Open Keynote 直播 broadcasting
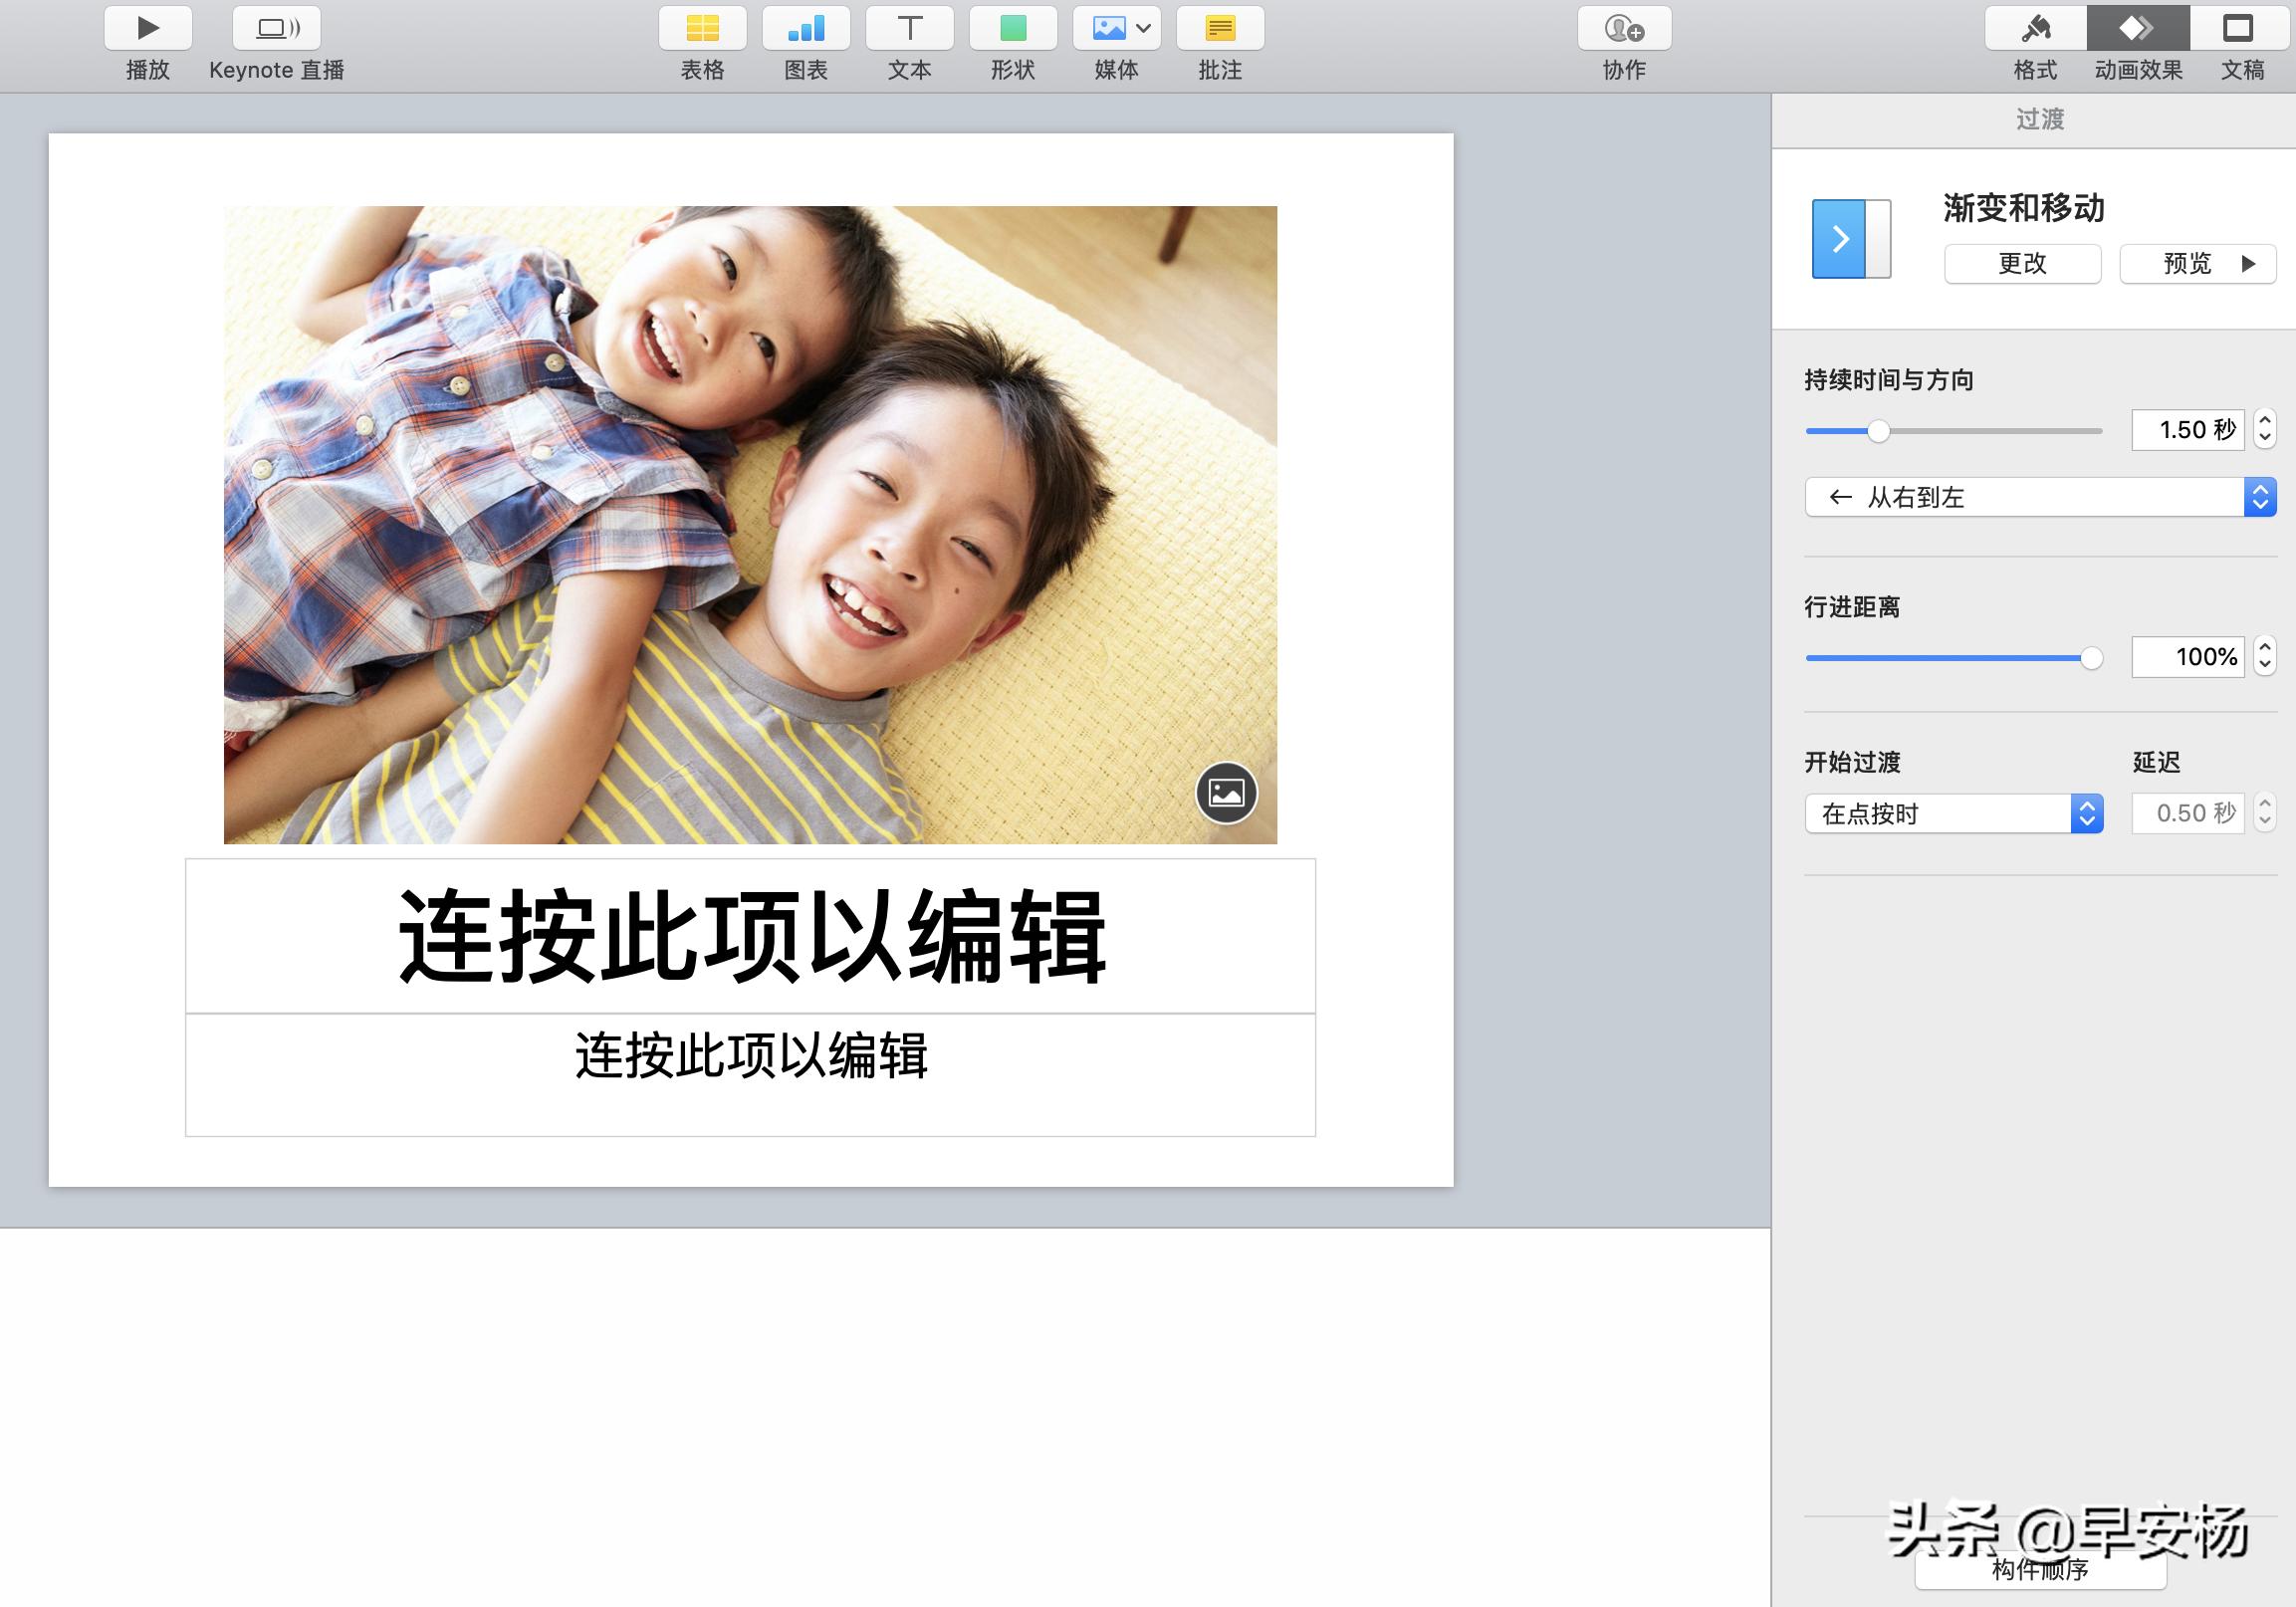Image resolution: width=2296 pixels, height=1607 pixels. 275,27
